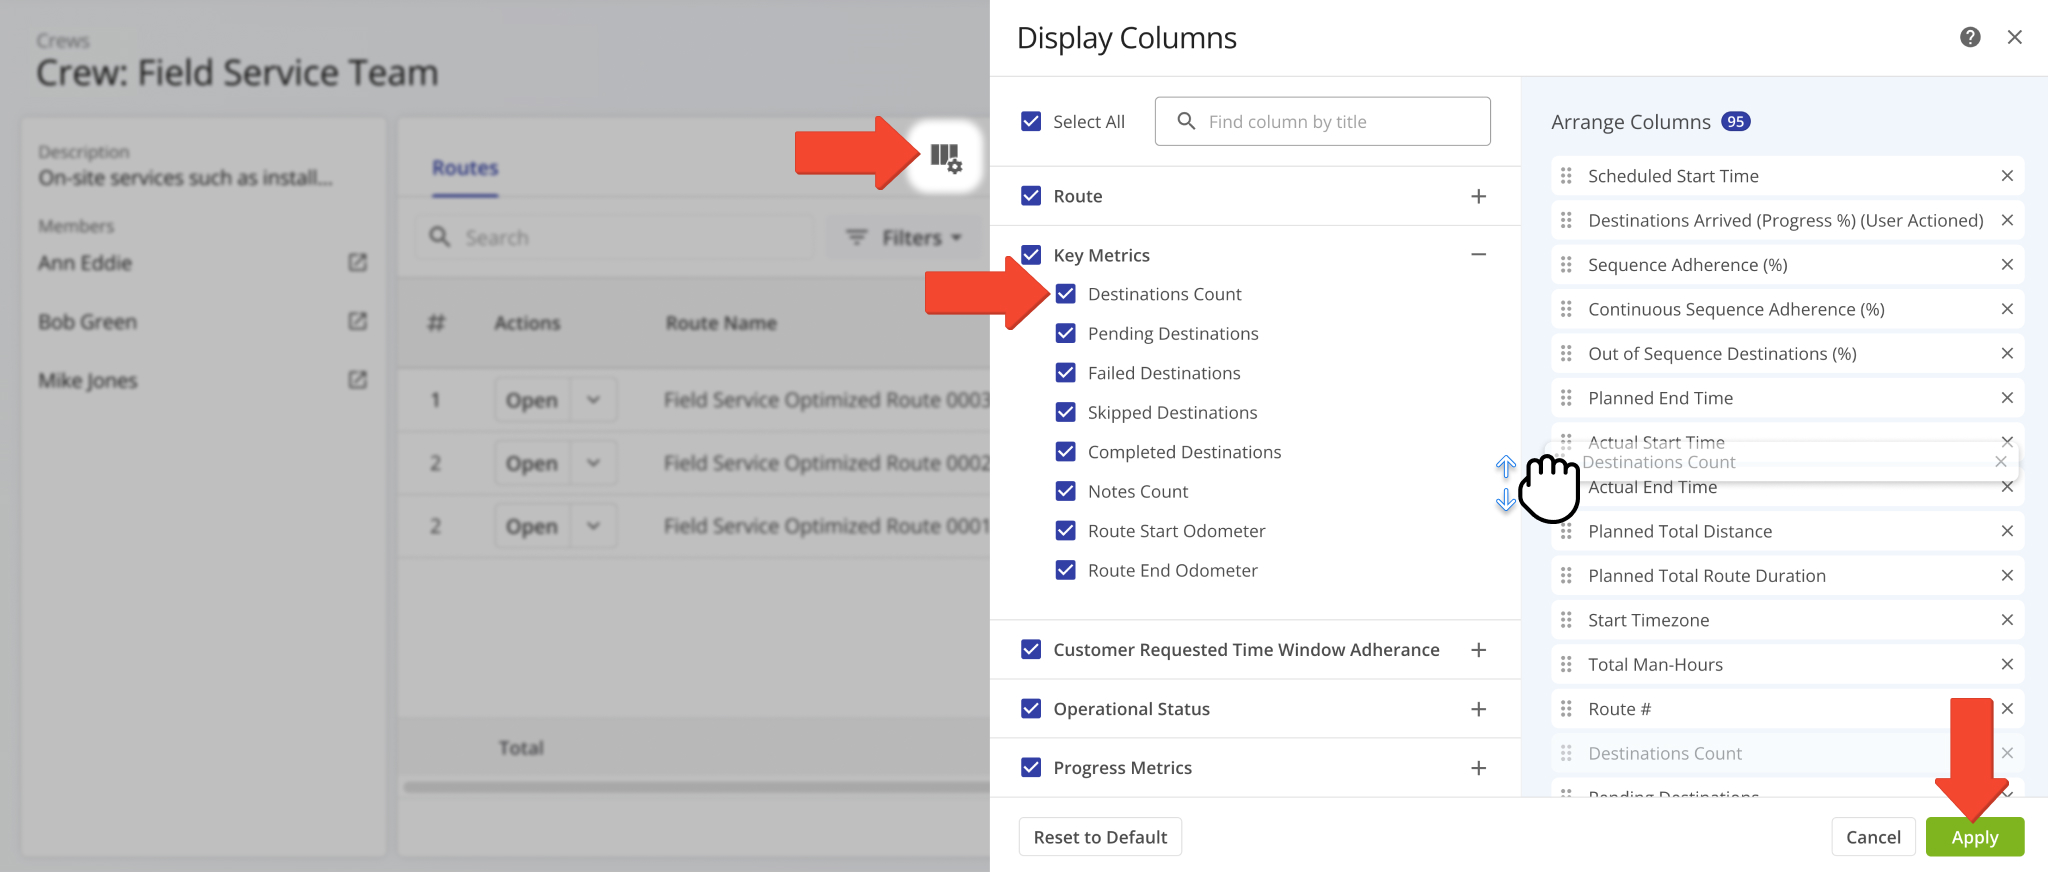This screenshot has height=872, width=2048.
Task: Click the Reset to Default button
Action: [1100, 837]
